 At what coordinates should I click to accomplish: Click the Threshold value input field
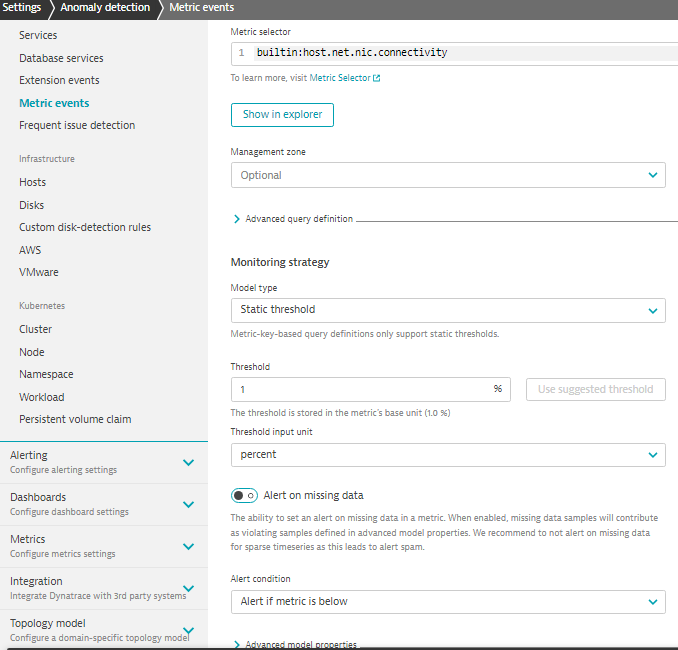click(360, 389)
